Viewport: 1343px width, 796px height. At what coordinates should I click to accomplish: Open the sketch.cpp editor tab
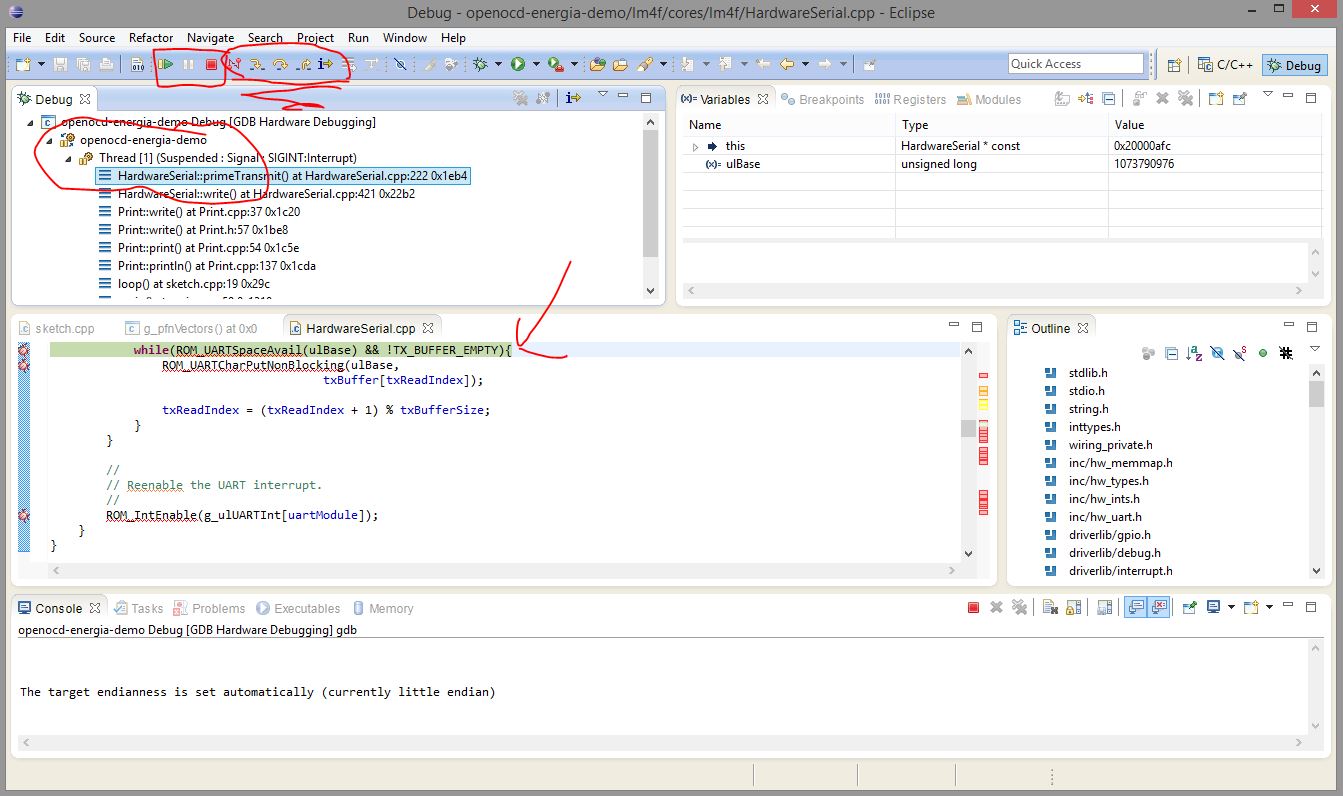pos(57,328)
